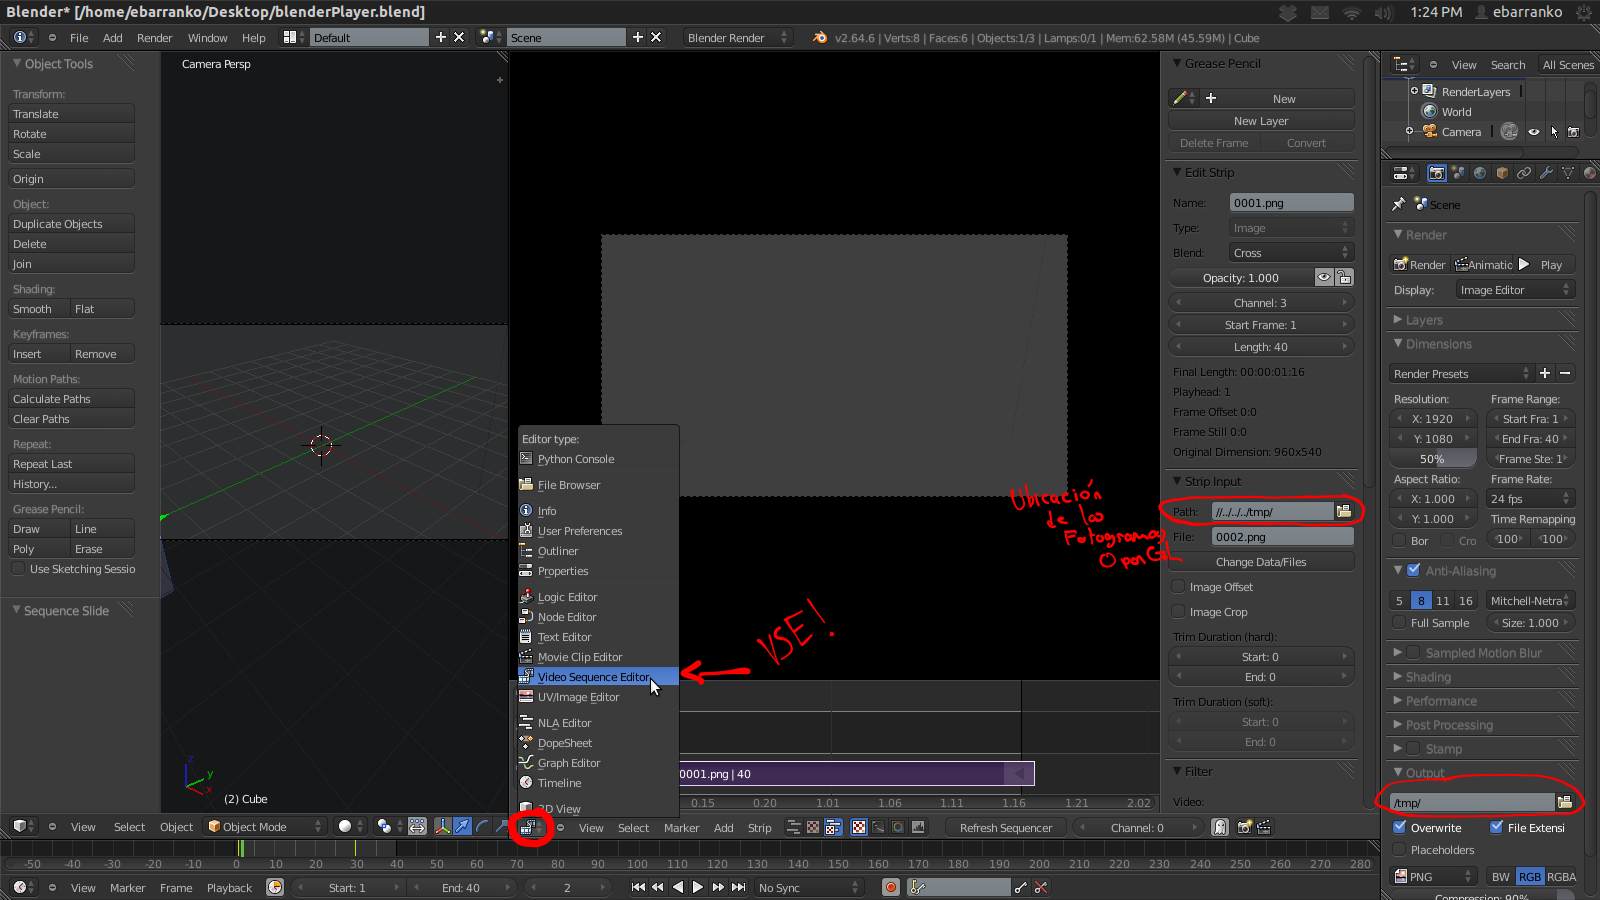Select Python Console editor type
The height and width of the screenshot is (900, 1600).
point(598,459)
